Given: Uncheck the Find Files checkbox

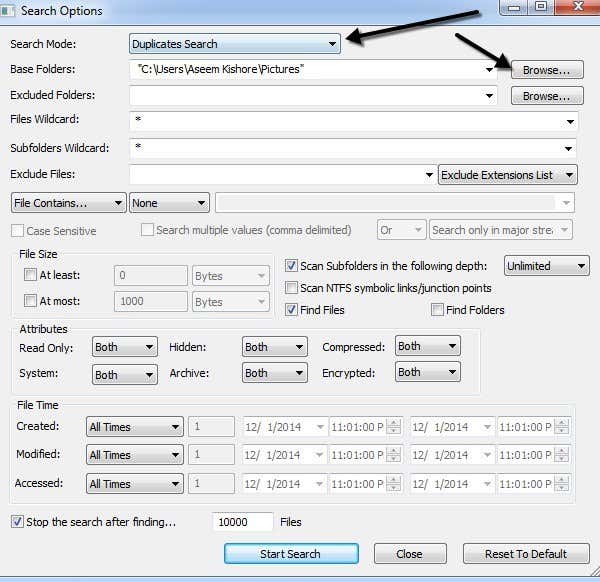Looking at the screenshot, I should [291, 309].
